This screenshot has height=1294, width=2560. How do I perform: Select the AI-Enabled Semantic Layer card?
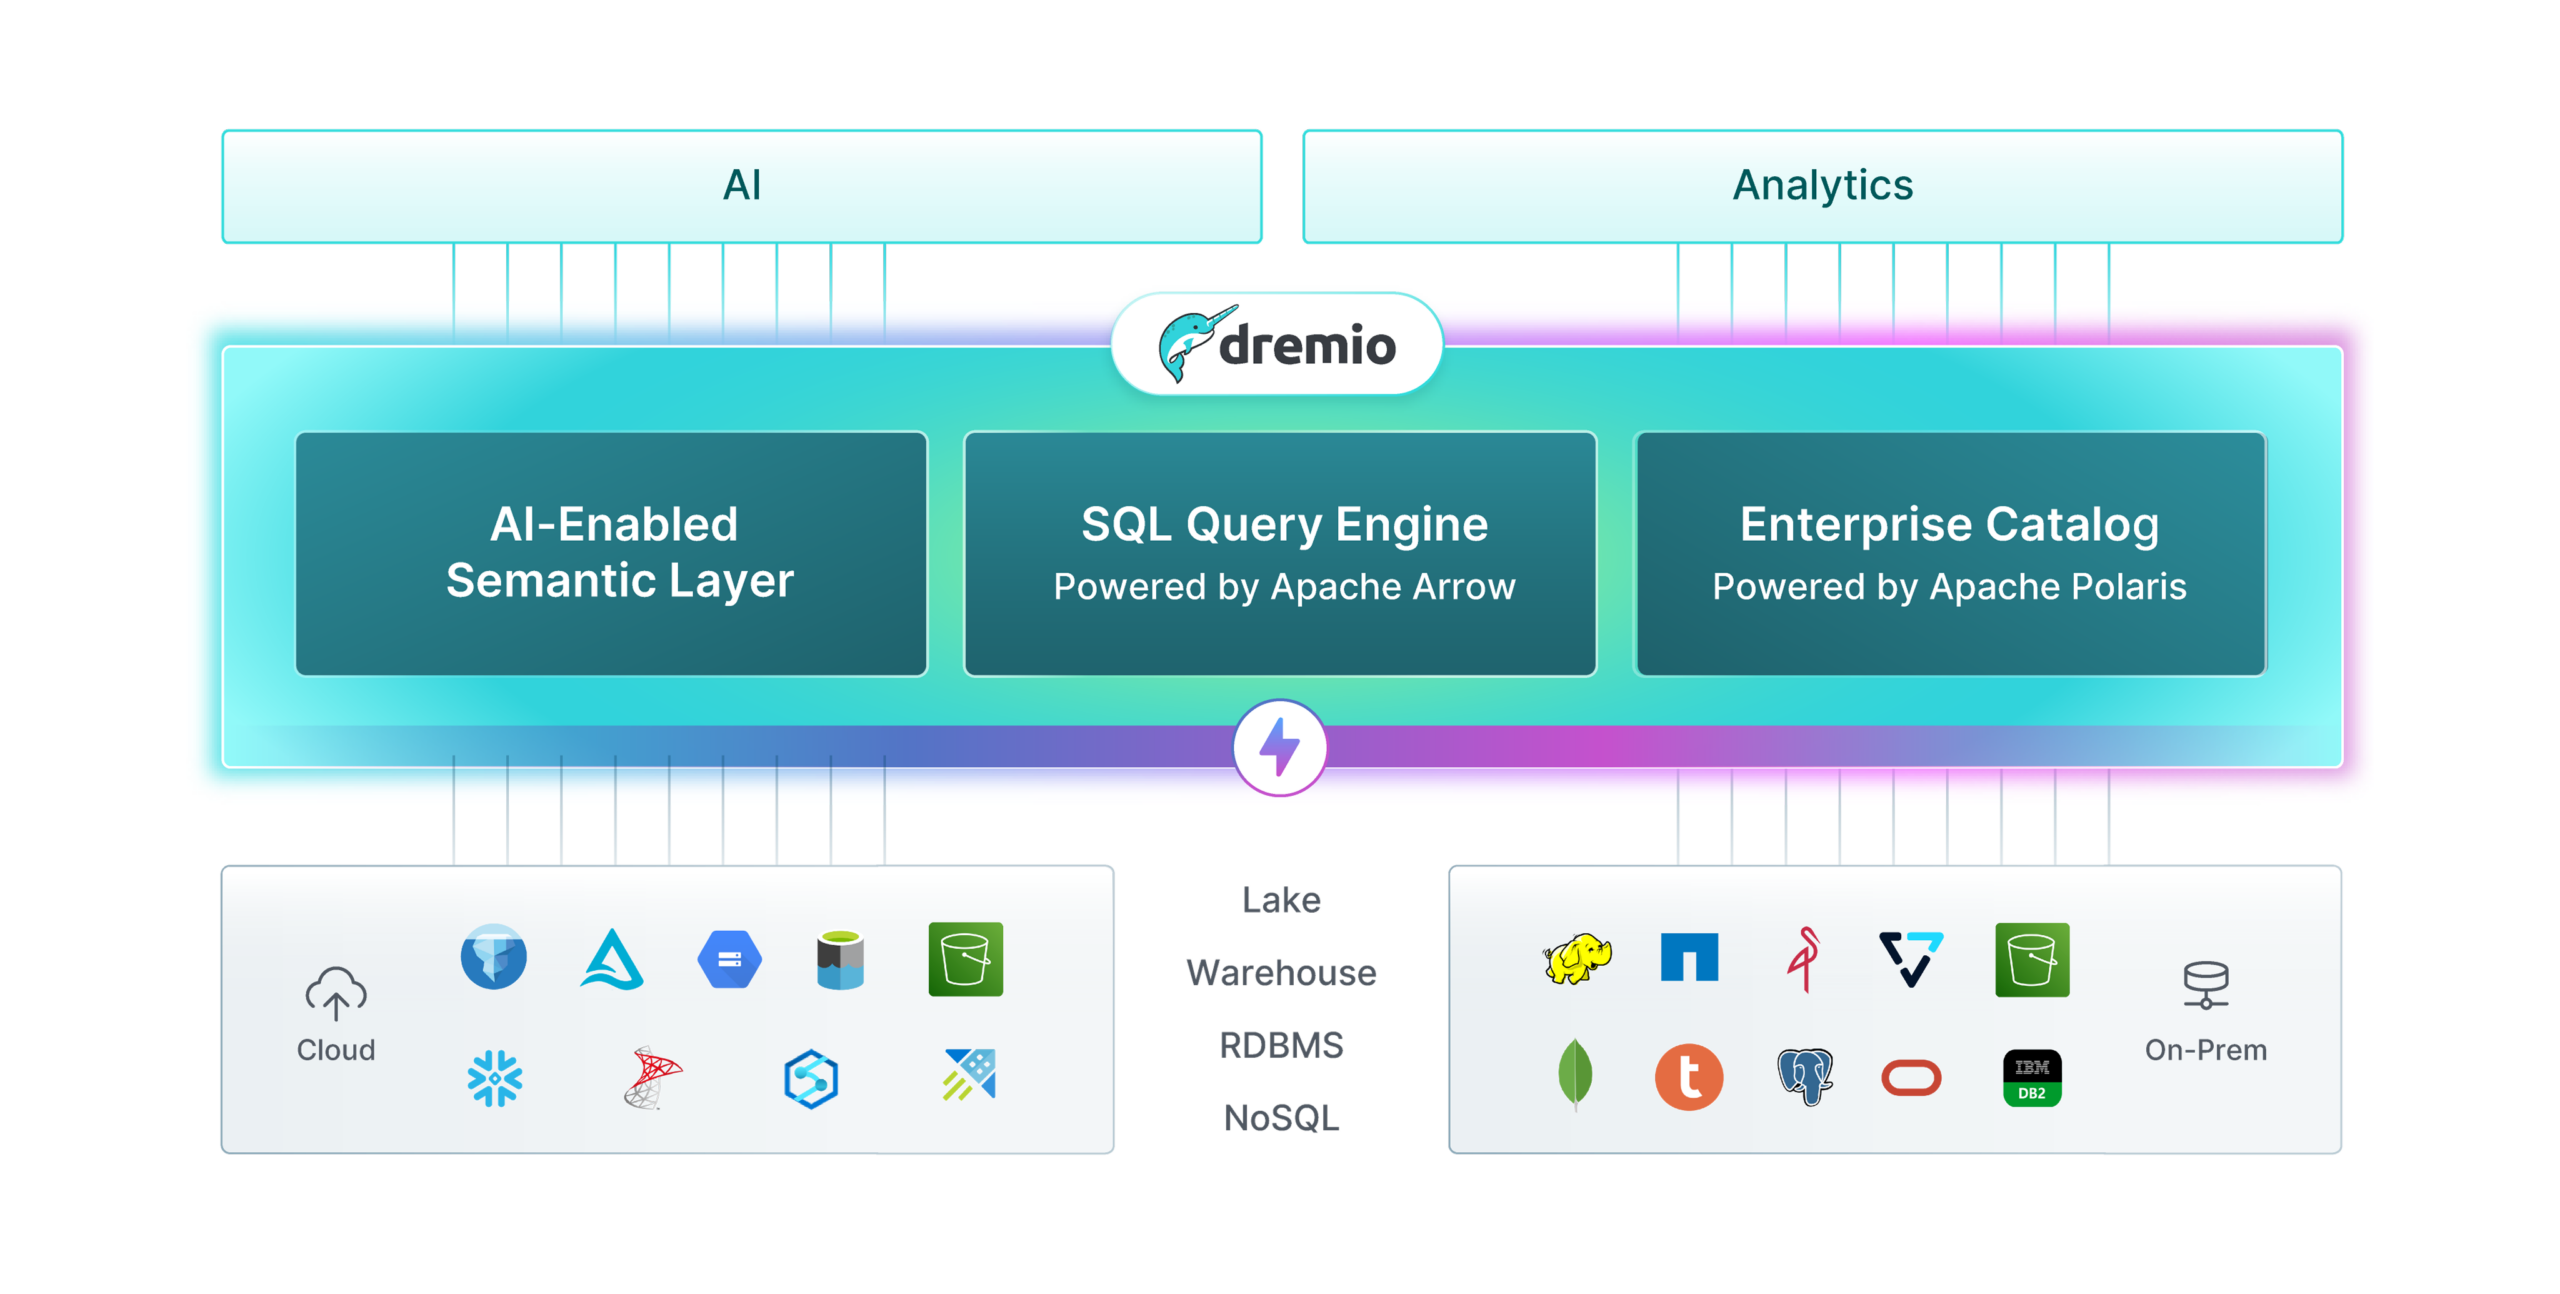[611, 553]
